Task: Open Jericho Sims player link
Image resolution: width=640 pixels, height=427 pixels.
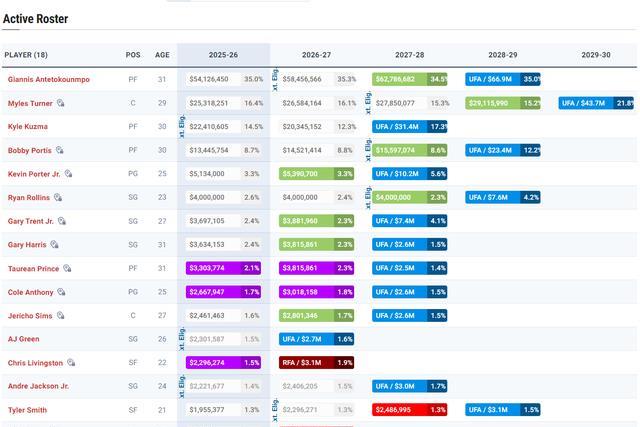Action: [30, 316]
